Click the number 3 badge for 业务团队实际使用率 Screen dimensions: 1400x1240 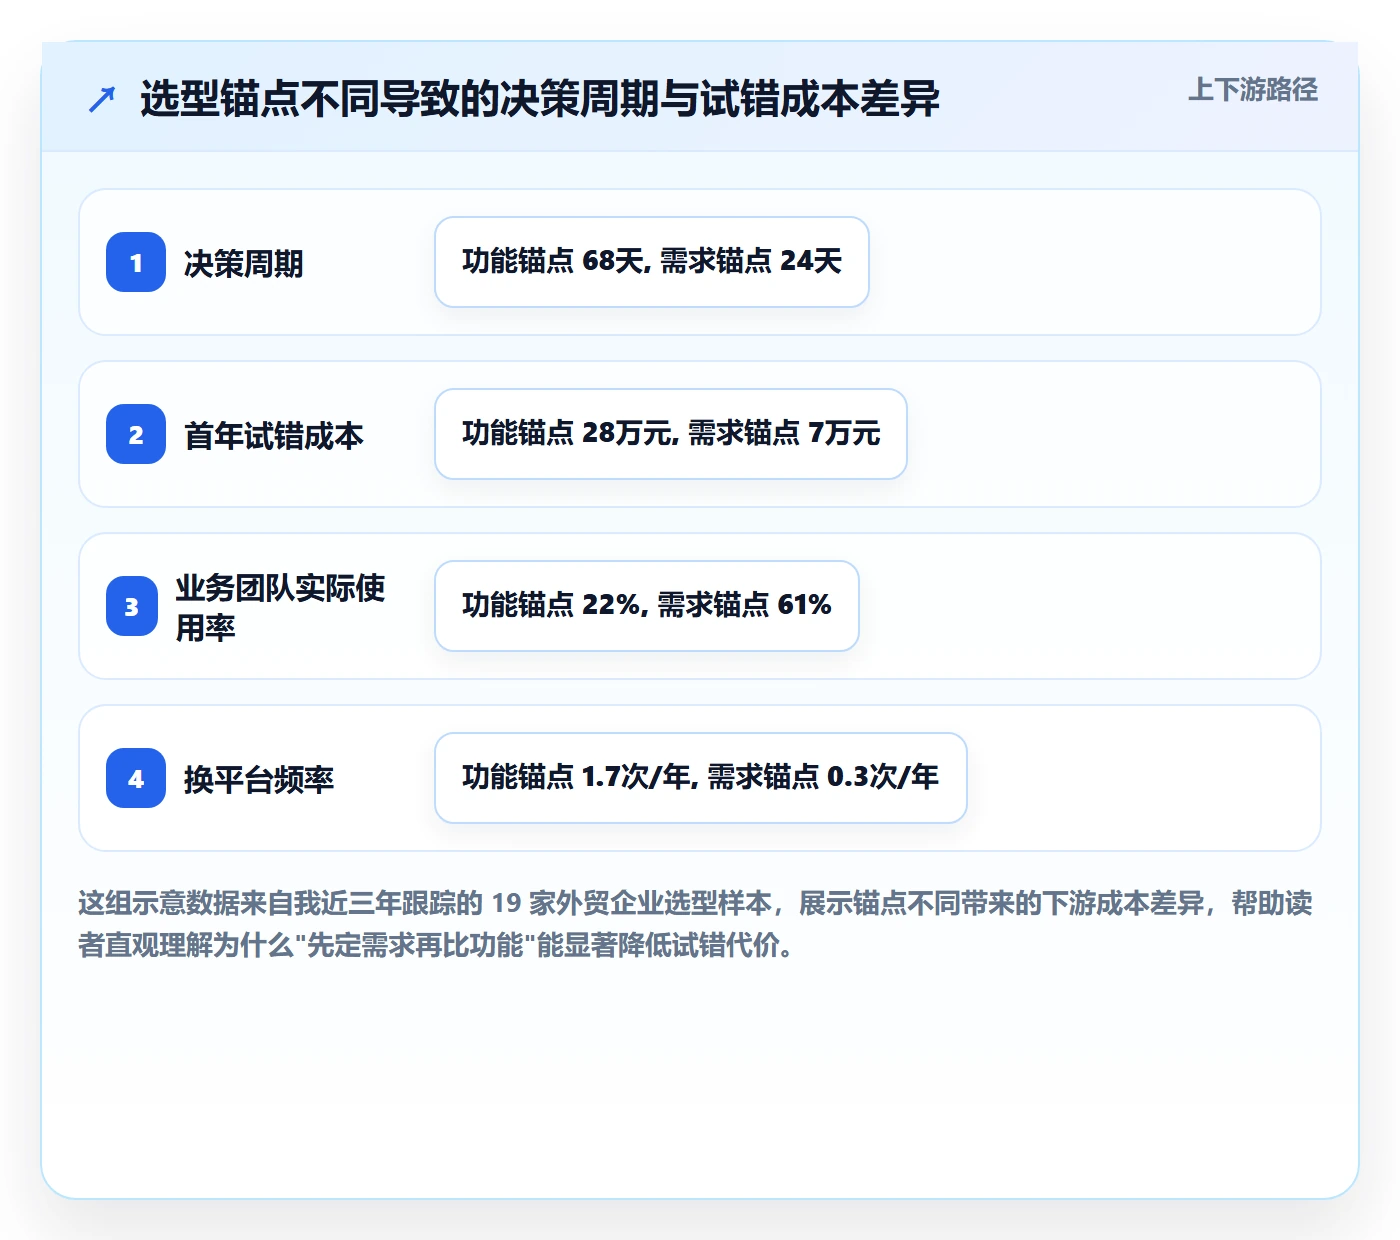[x=132, y=606]
